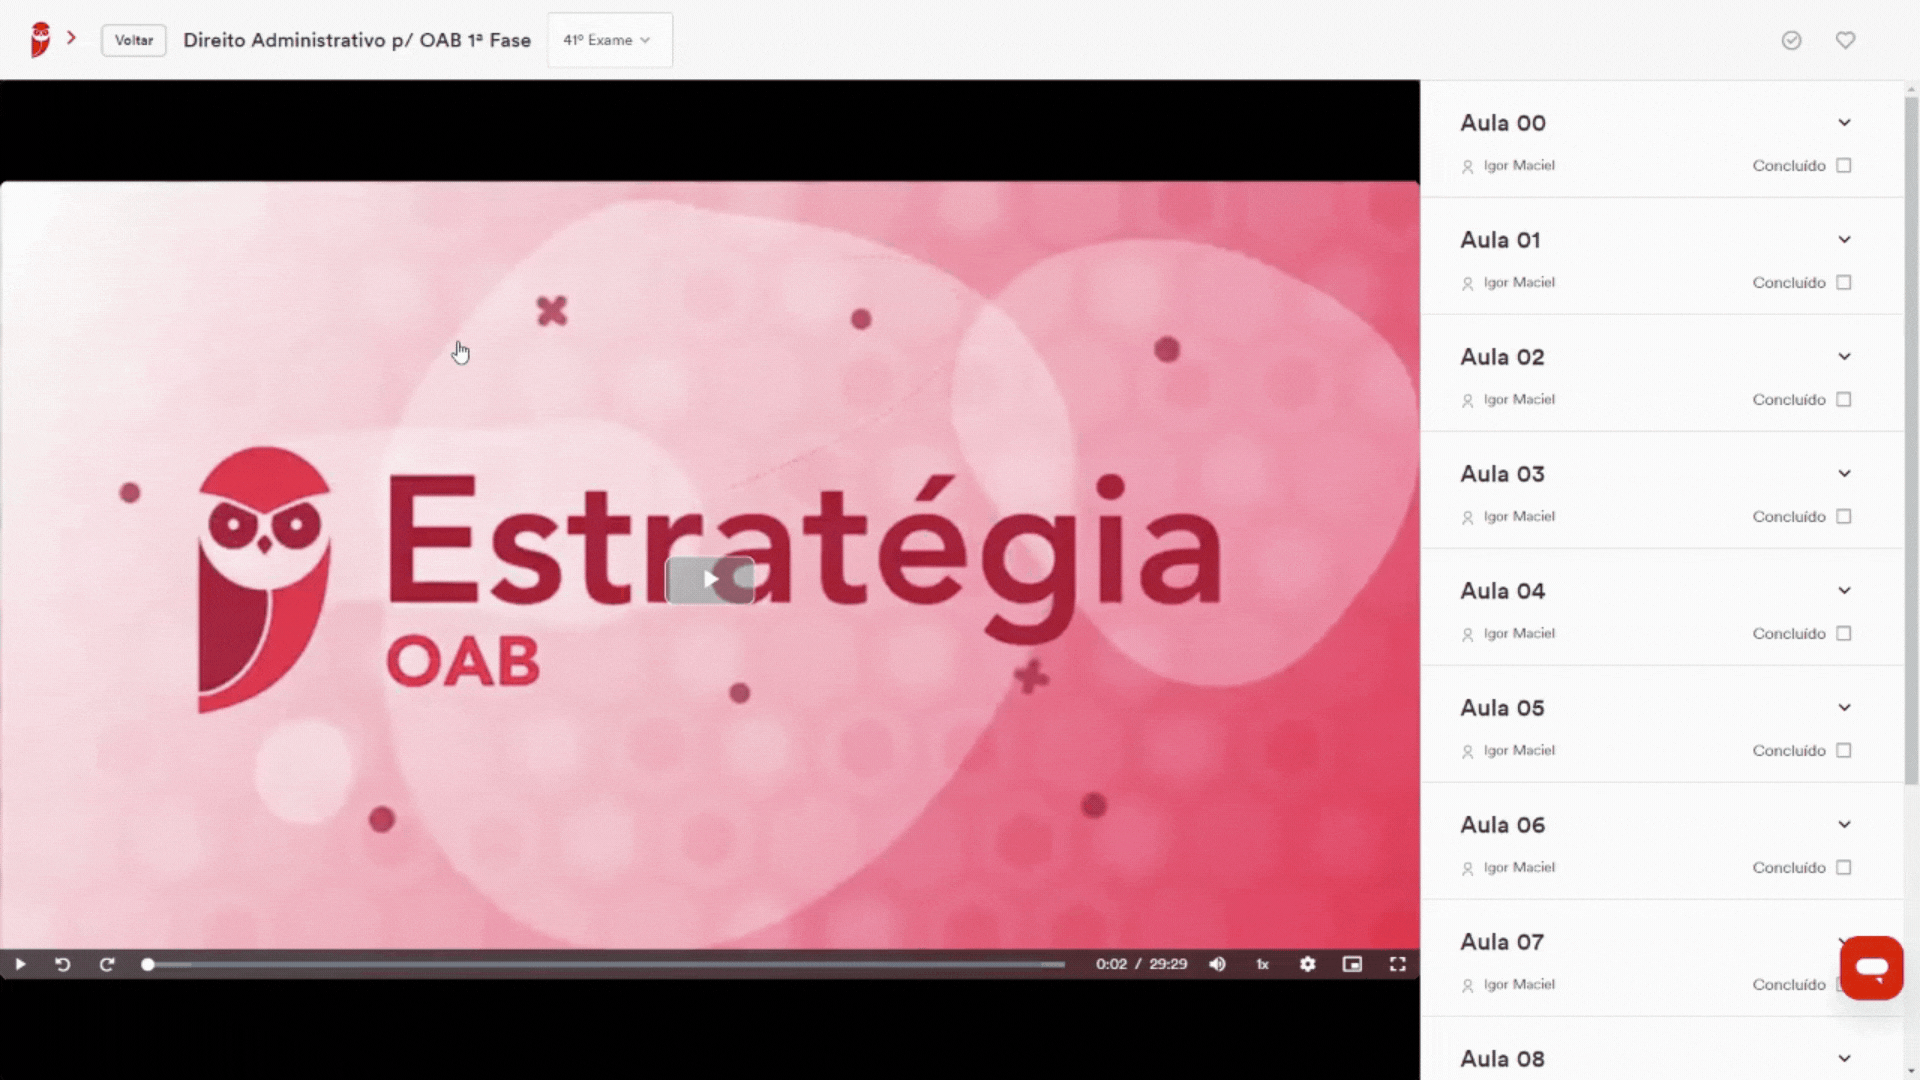Check Concluído box for Aula 00

point(1844,165)
